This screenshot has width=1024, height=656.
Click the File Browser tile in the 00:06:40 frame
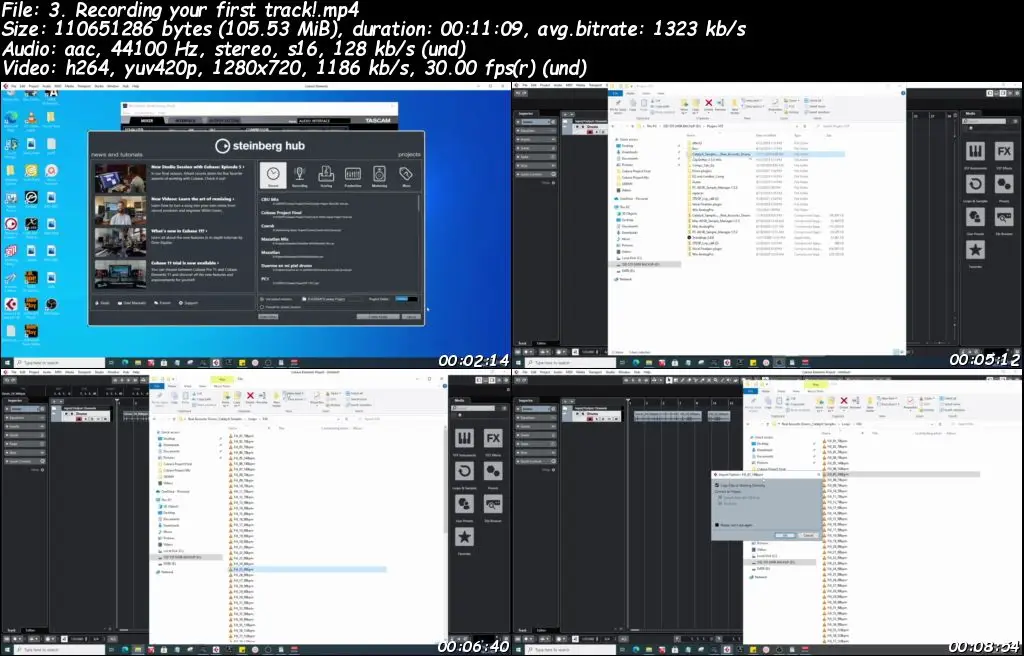tap(493, 504)
